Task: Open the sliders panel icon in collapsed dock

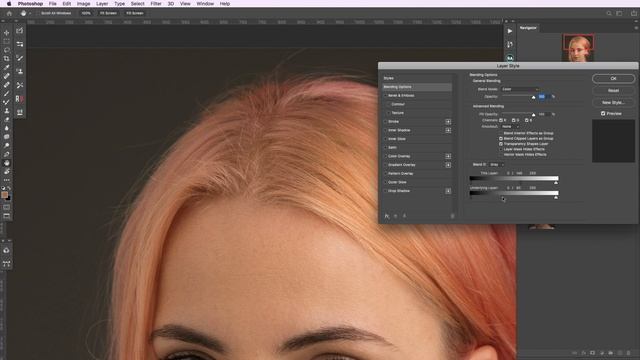Action: [20, 44]
